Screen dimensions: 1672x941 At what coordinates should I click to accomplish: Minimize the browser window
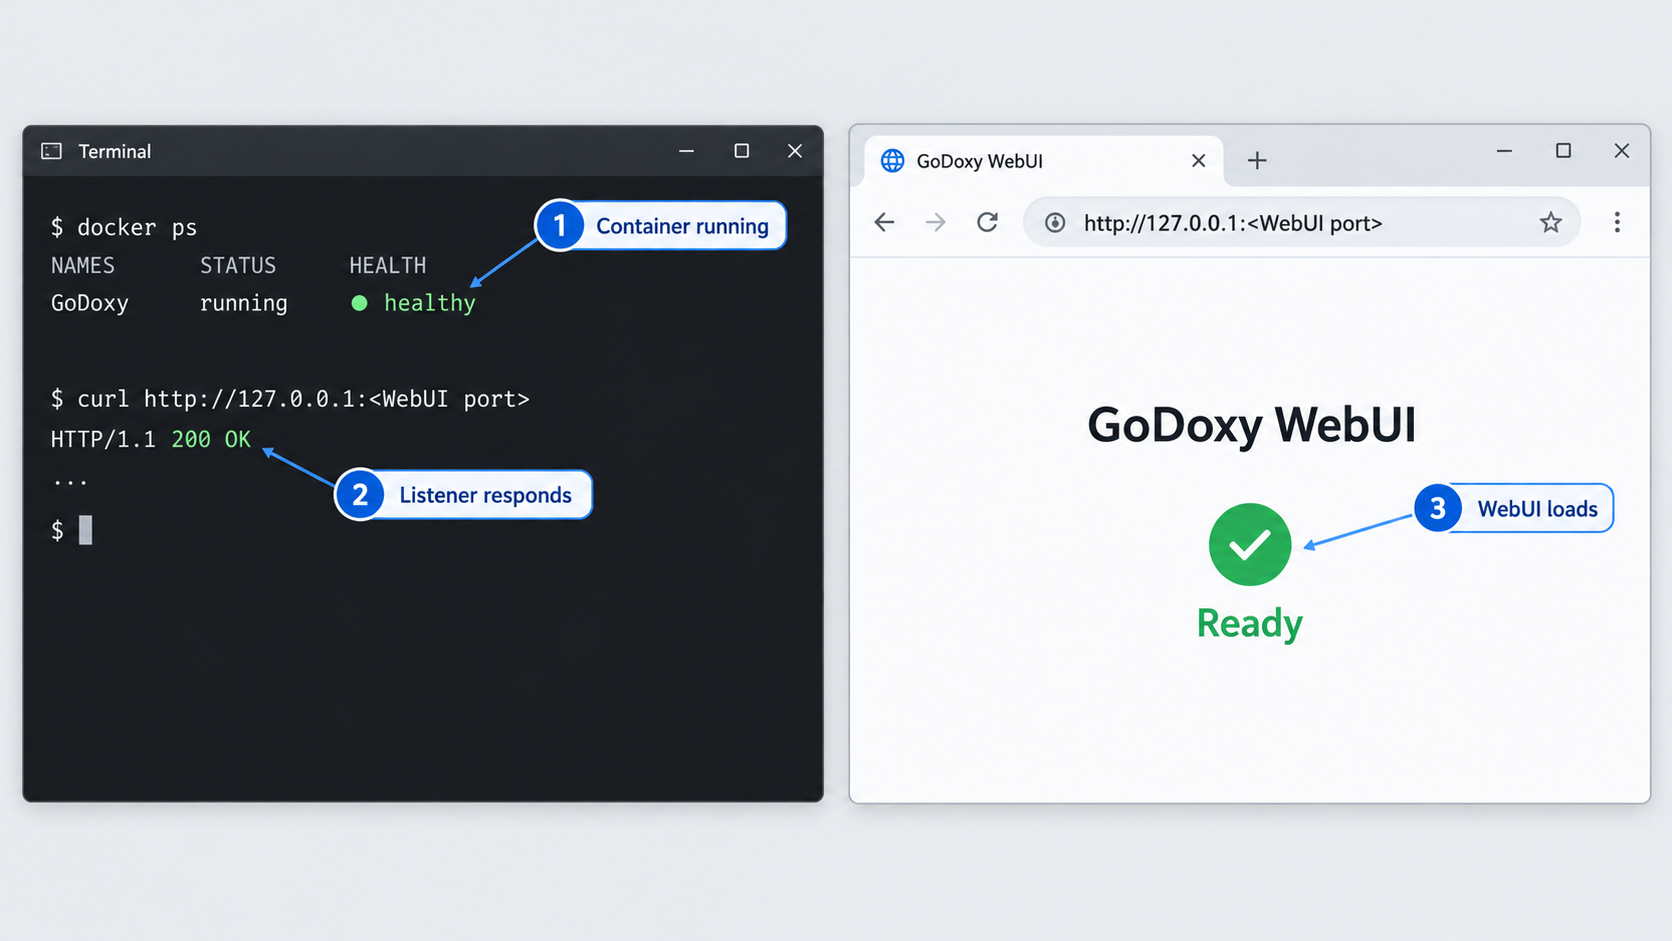click(1504, 151)
